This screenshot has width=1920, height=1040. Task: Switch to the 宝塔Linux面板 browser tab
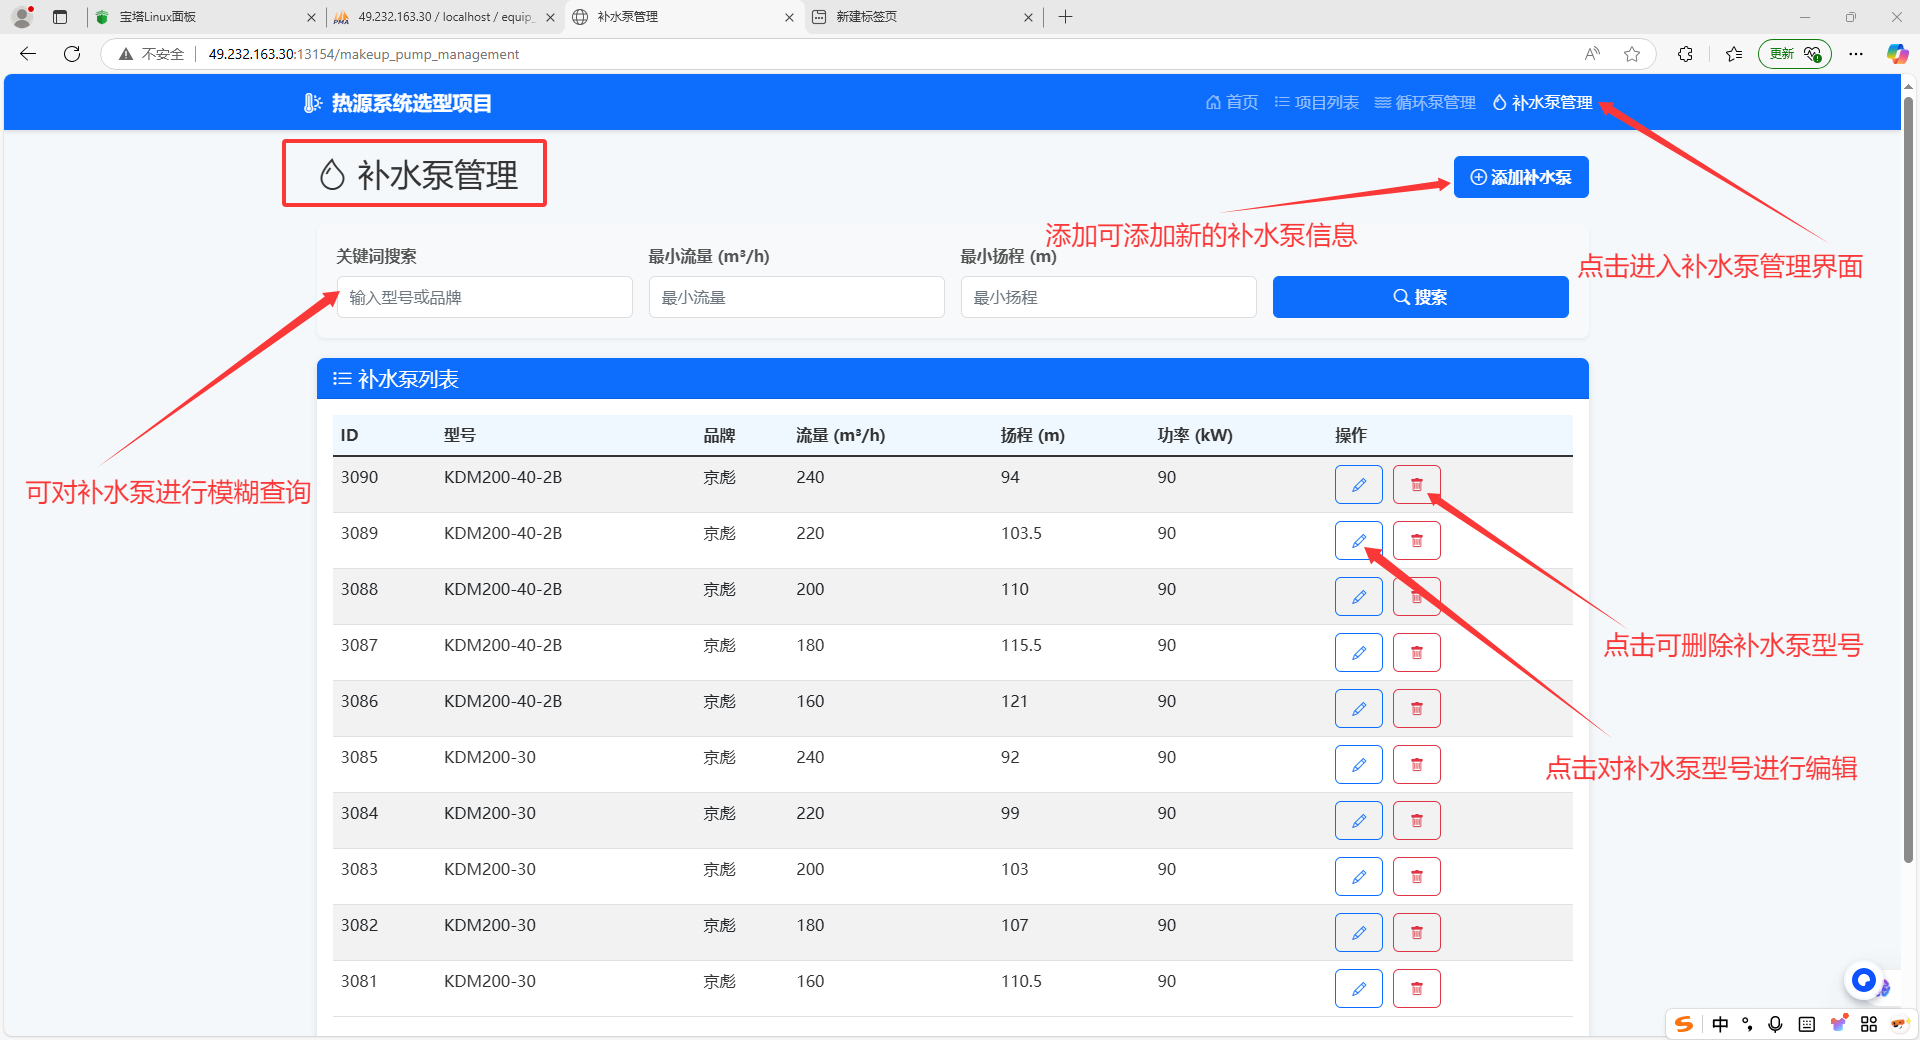(x=205, y=17)
